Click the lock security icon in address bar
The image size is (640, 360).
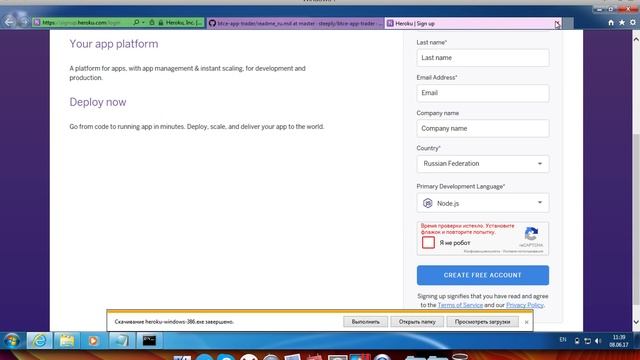160,23
